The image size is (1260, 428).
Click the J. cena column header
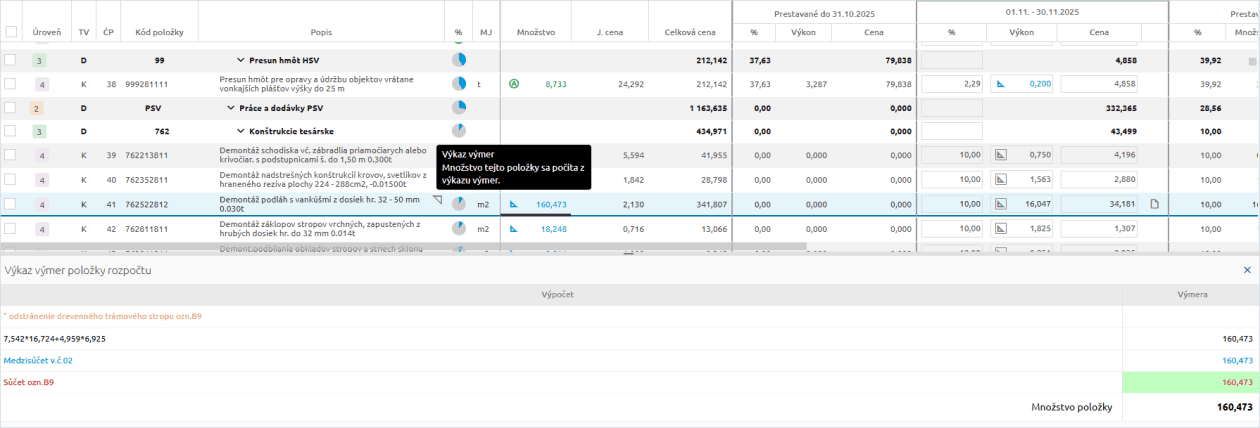pyautogui.click(x=610, y=33)
